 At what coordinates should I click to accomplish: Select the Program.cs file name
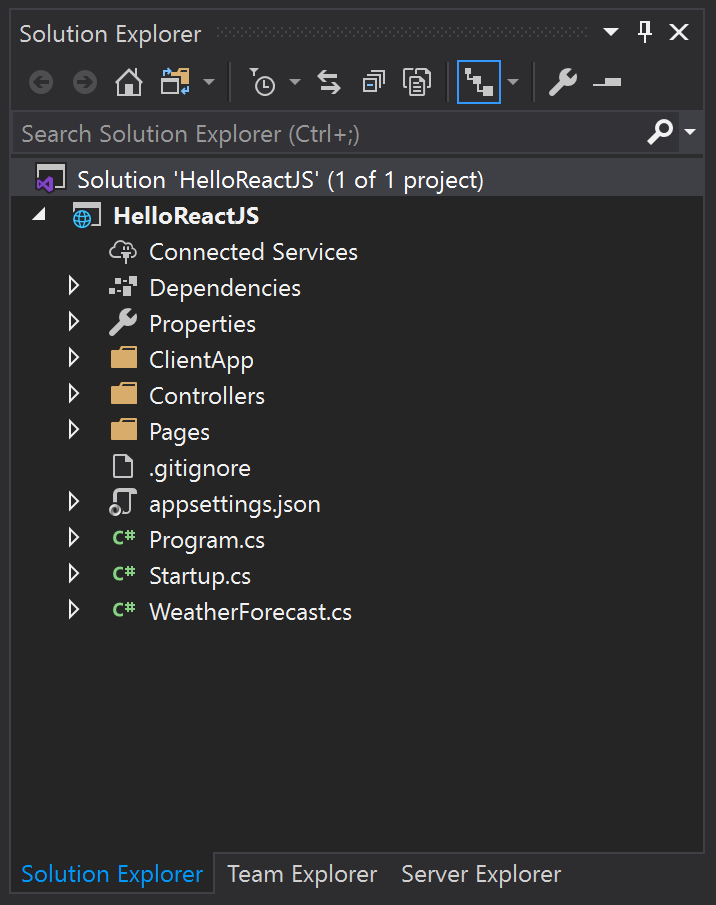[207, 540]
